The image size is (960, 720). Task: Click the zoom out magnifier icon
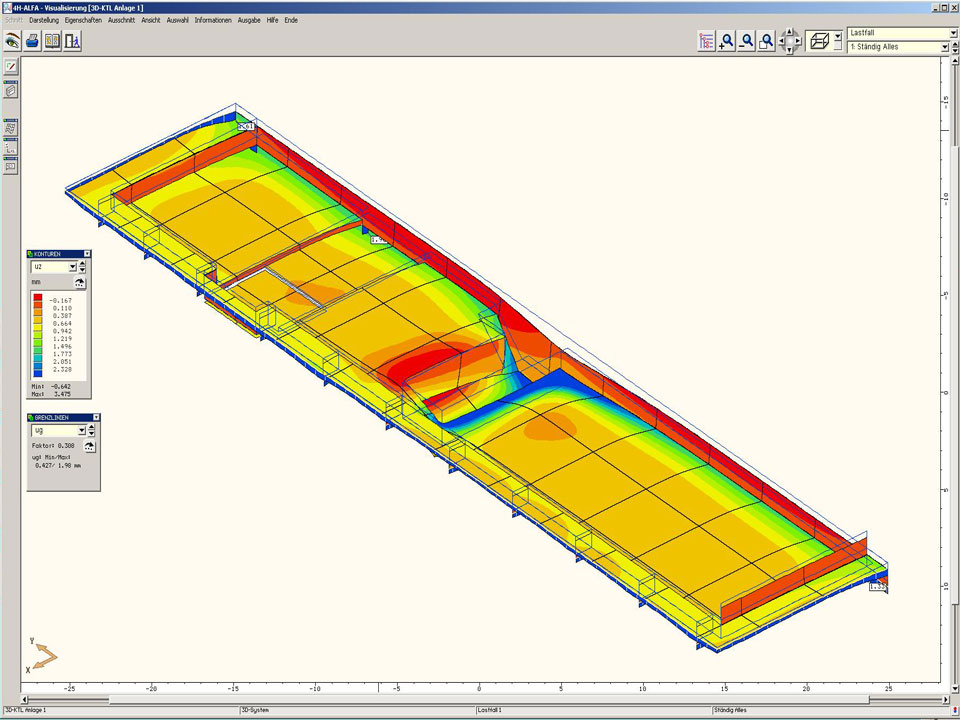click(747, 41)
